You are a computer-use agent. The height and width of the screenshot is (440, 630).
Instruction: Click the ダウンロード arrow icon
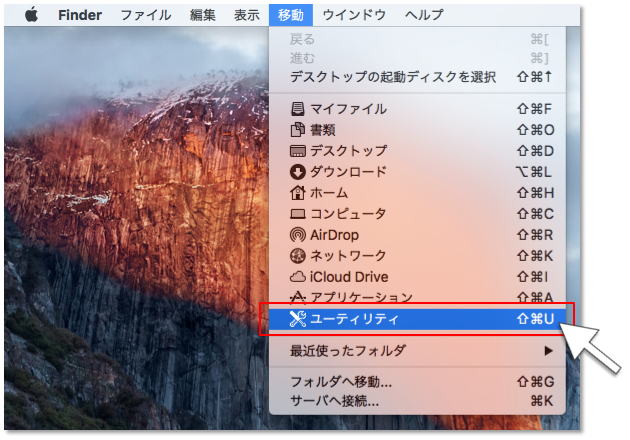click(x=297, y=172)
